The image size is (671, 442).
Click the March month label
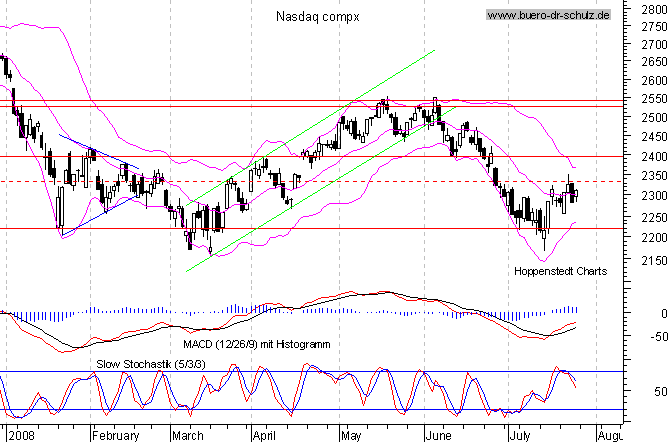[187, 436]
